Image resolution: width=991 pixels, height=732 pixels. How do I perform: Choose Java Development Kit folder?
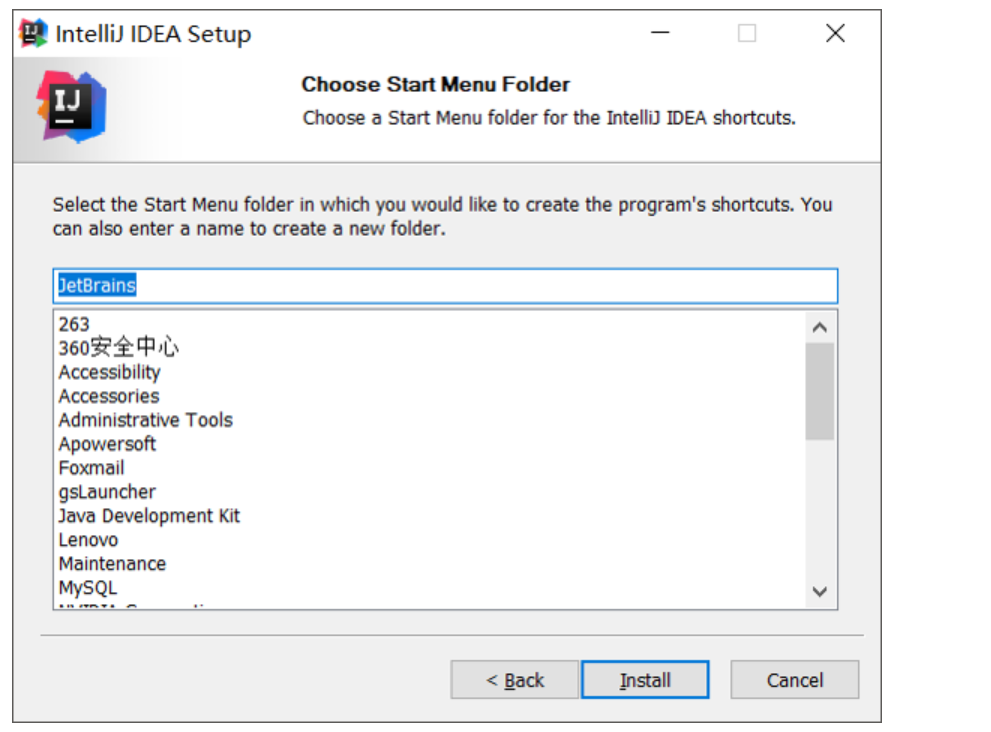[149, 516]
